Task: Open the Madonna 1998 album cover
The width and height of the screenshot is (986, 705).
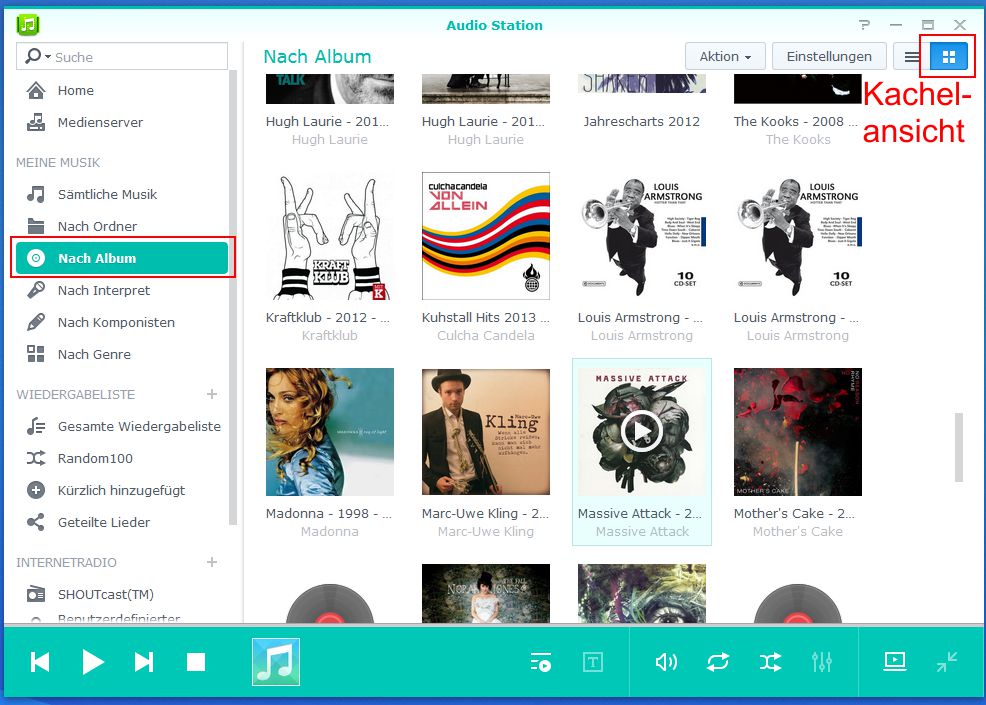Action: 330,432
